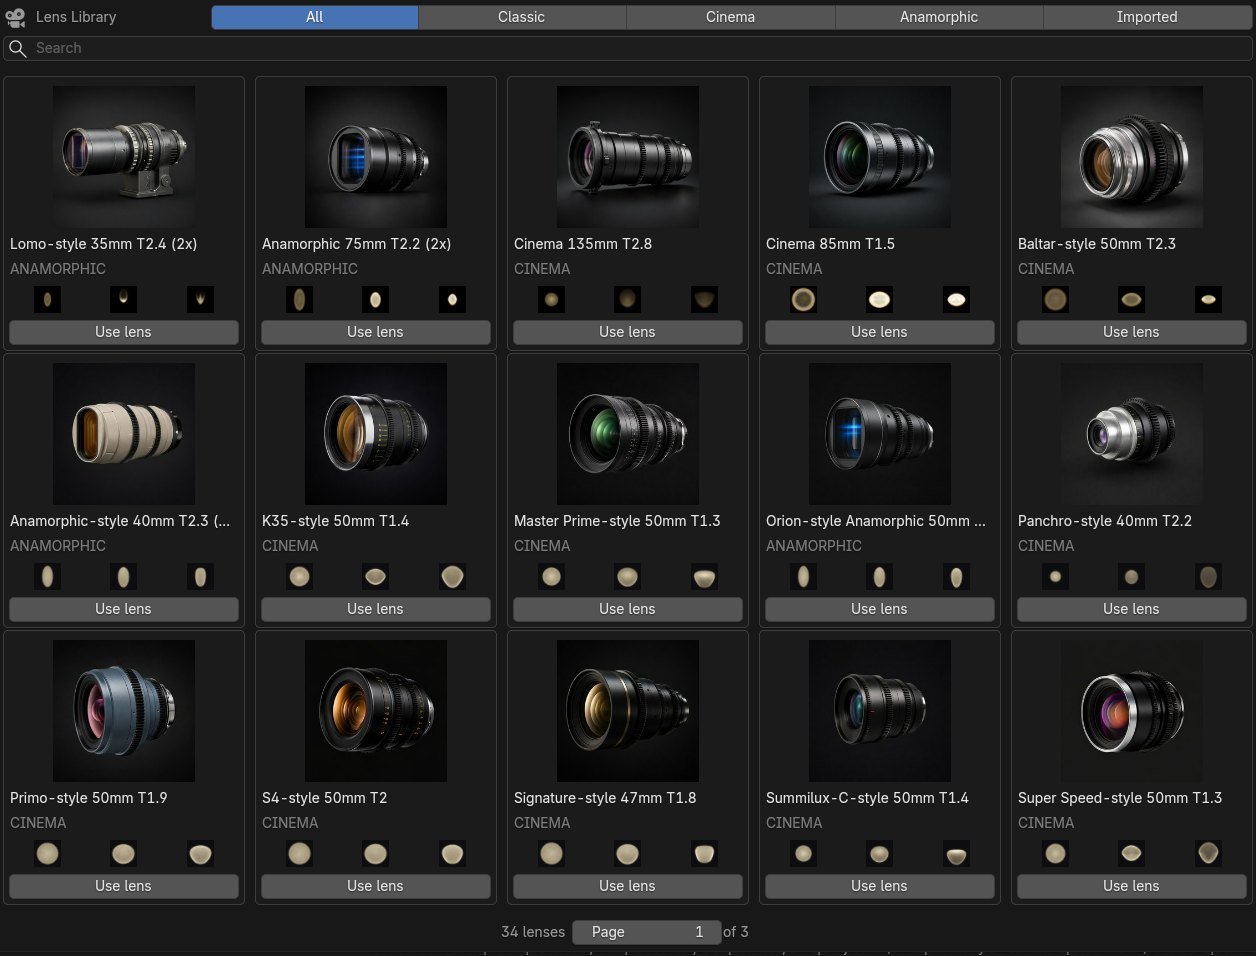Use the Anamorphic-style 40mm T2.3 lens

tap(124, 609)
